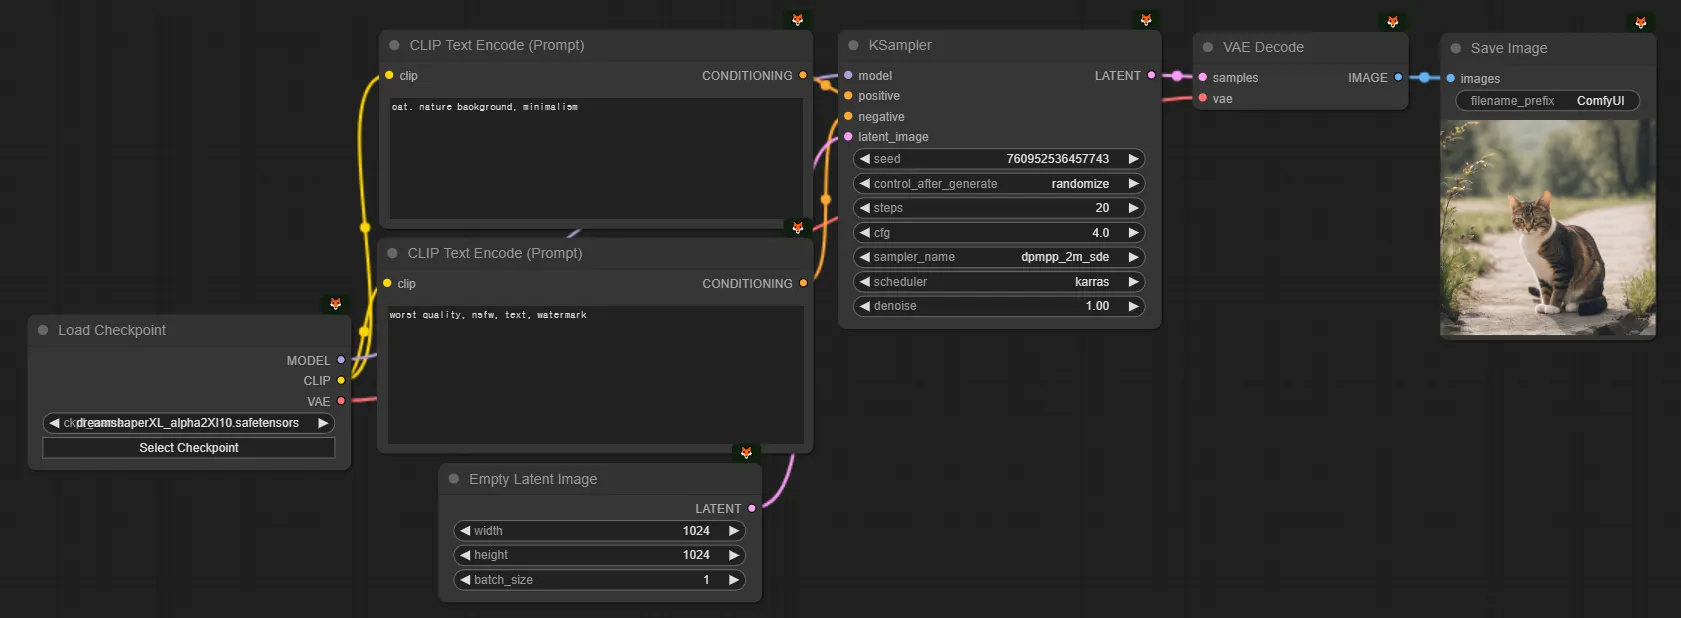Screen dimensions: 1681x618
Task: Collapse the top CLIP Text Encode node dot
Action: tap(394, 45)
